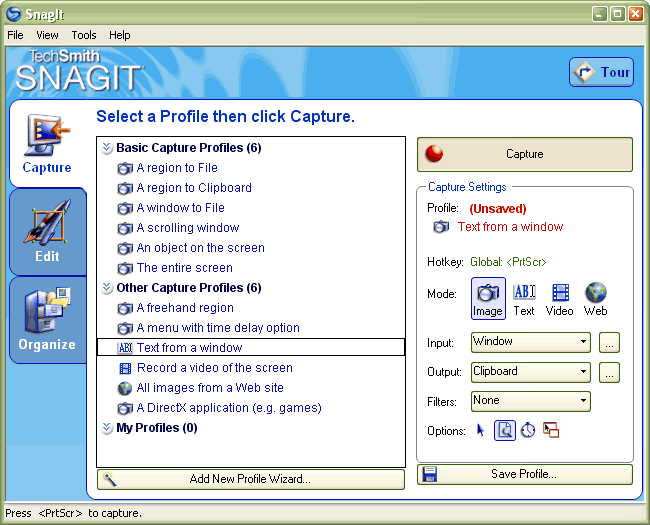
Task: Click globe icon beside All images from Web site
Action: coord(125,388)
